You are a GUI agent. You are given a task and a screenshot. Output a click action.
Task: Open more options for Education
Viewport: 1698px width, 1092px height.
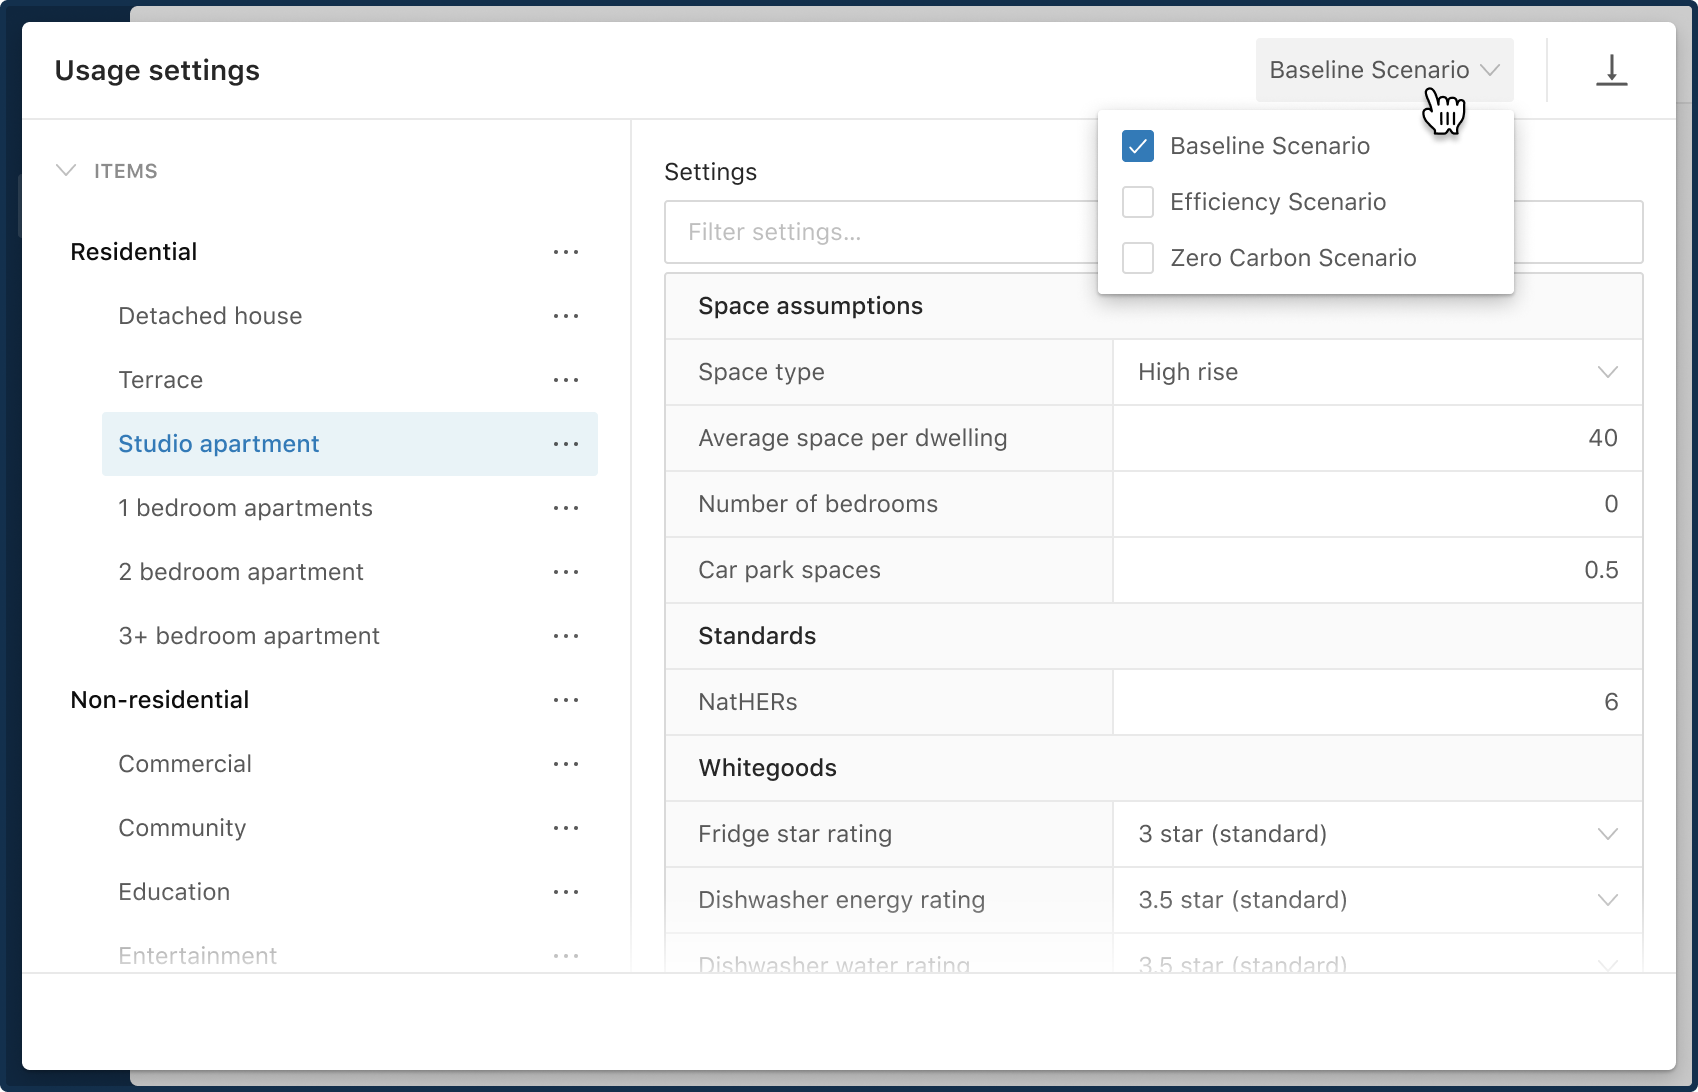click(566, 892)
